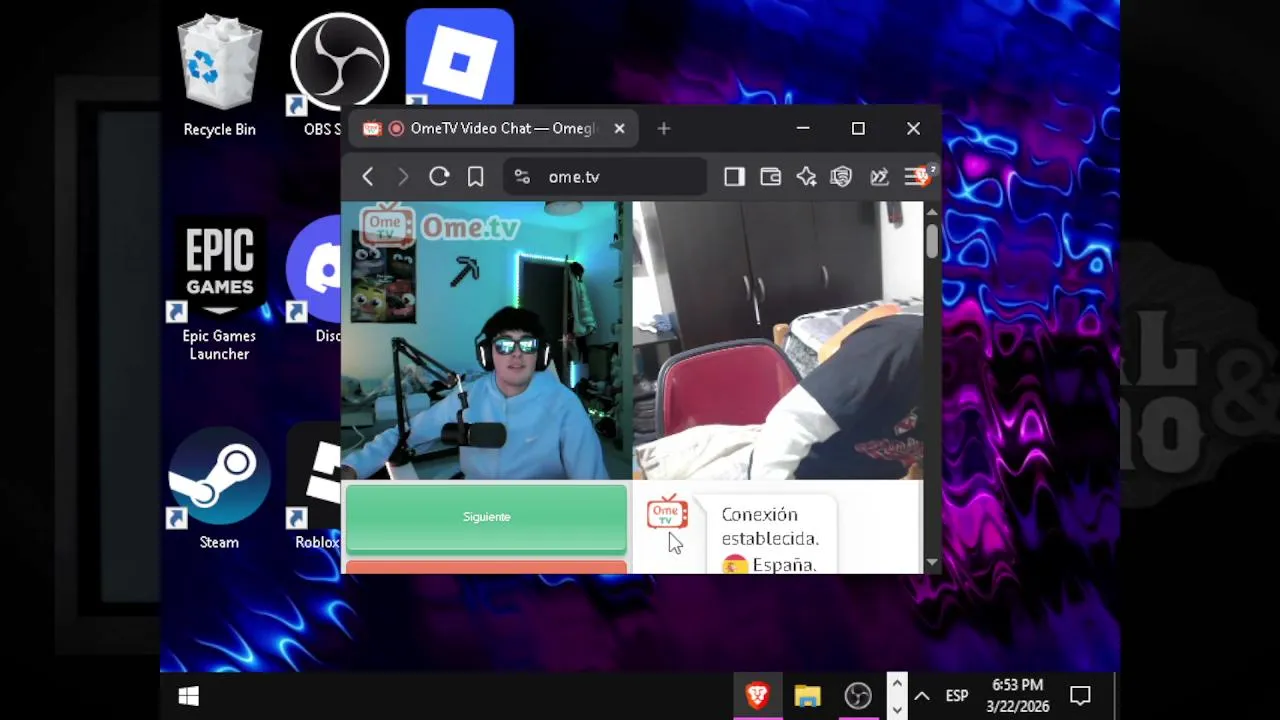Viewport: 1280px width, 720px height.
Task: Click the OmeTV icon in chat message
Action: pyautogui.click(x=667, y=513)
